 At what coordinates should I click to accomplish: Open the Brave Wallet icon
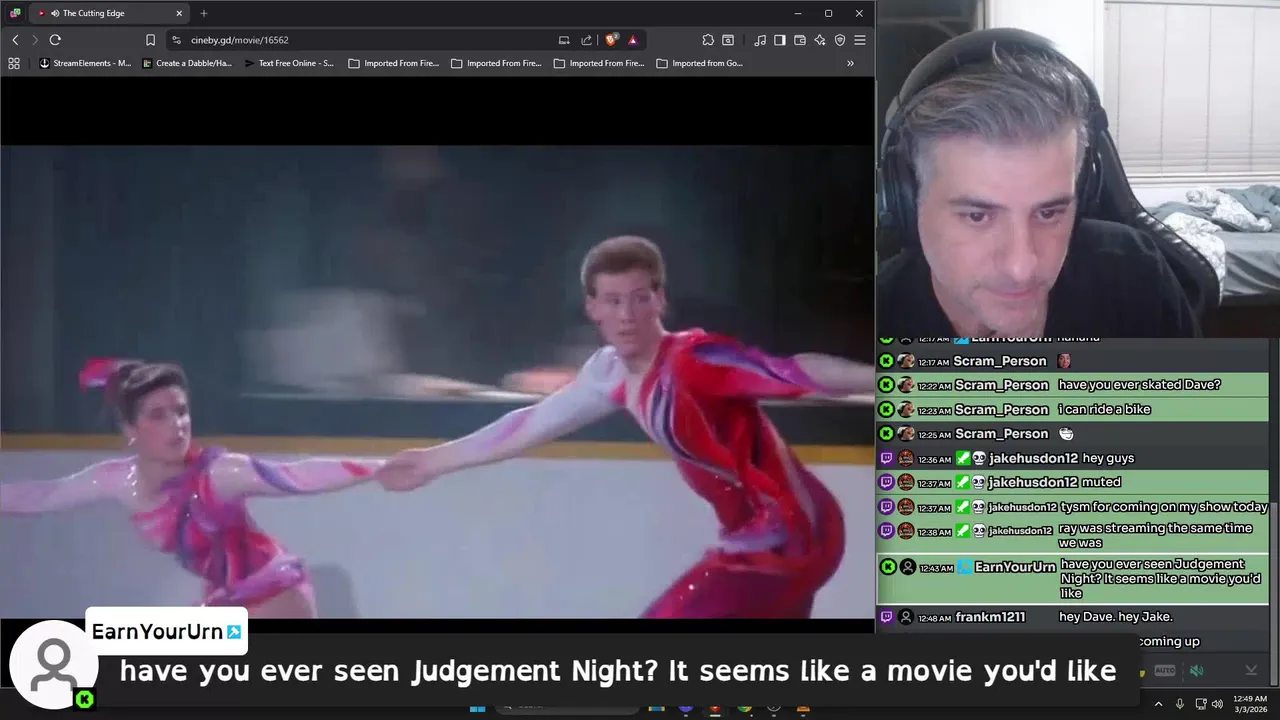(x=800, y=40)
